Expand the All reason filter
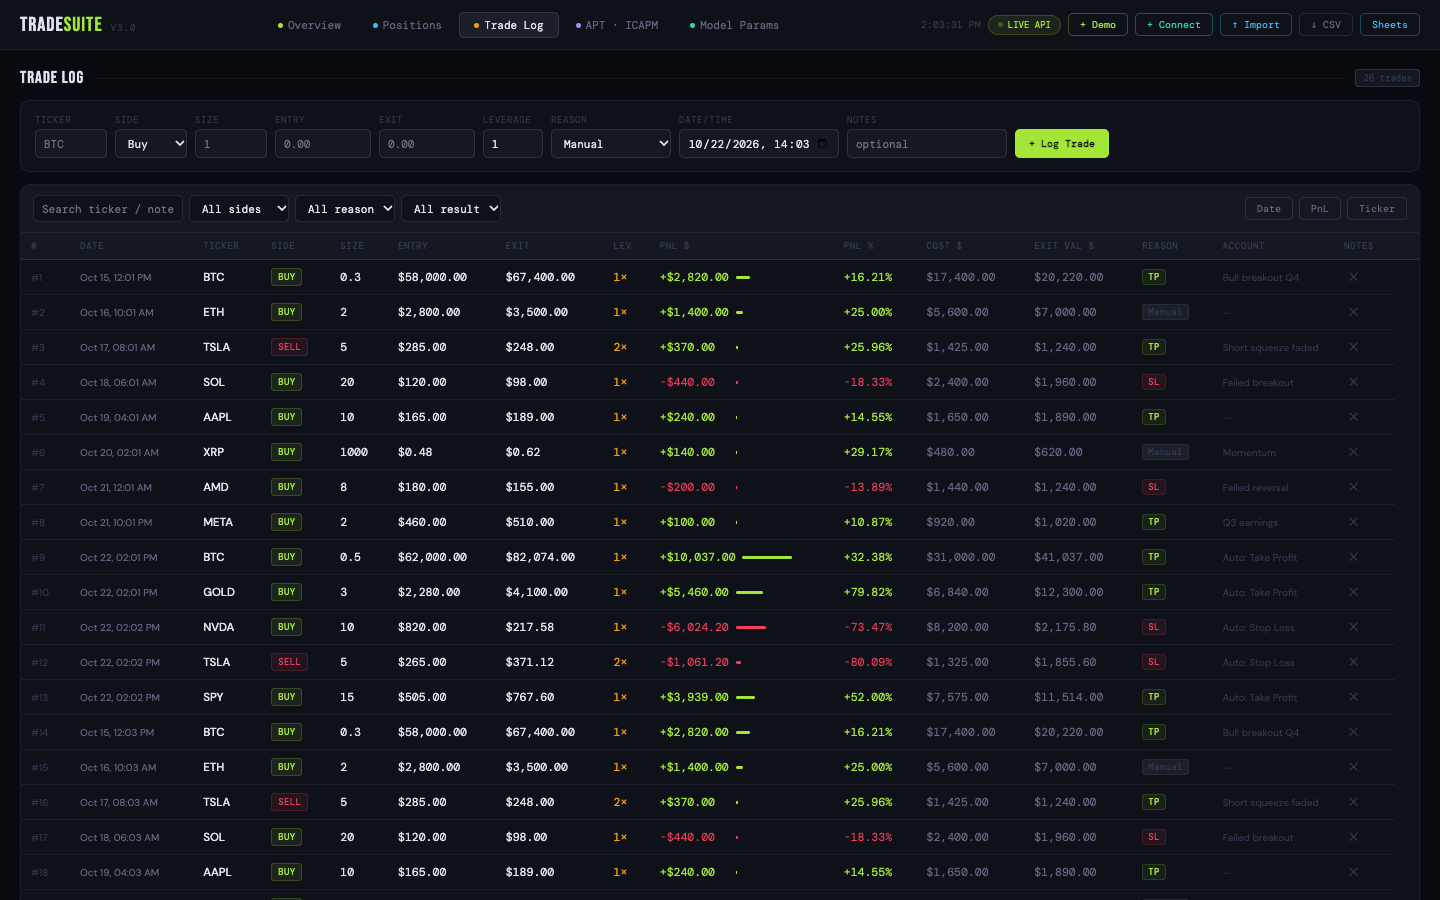 click(x=345, y=208)
